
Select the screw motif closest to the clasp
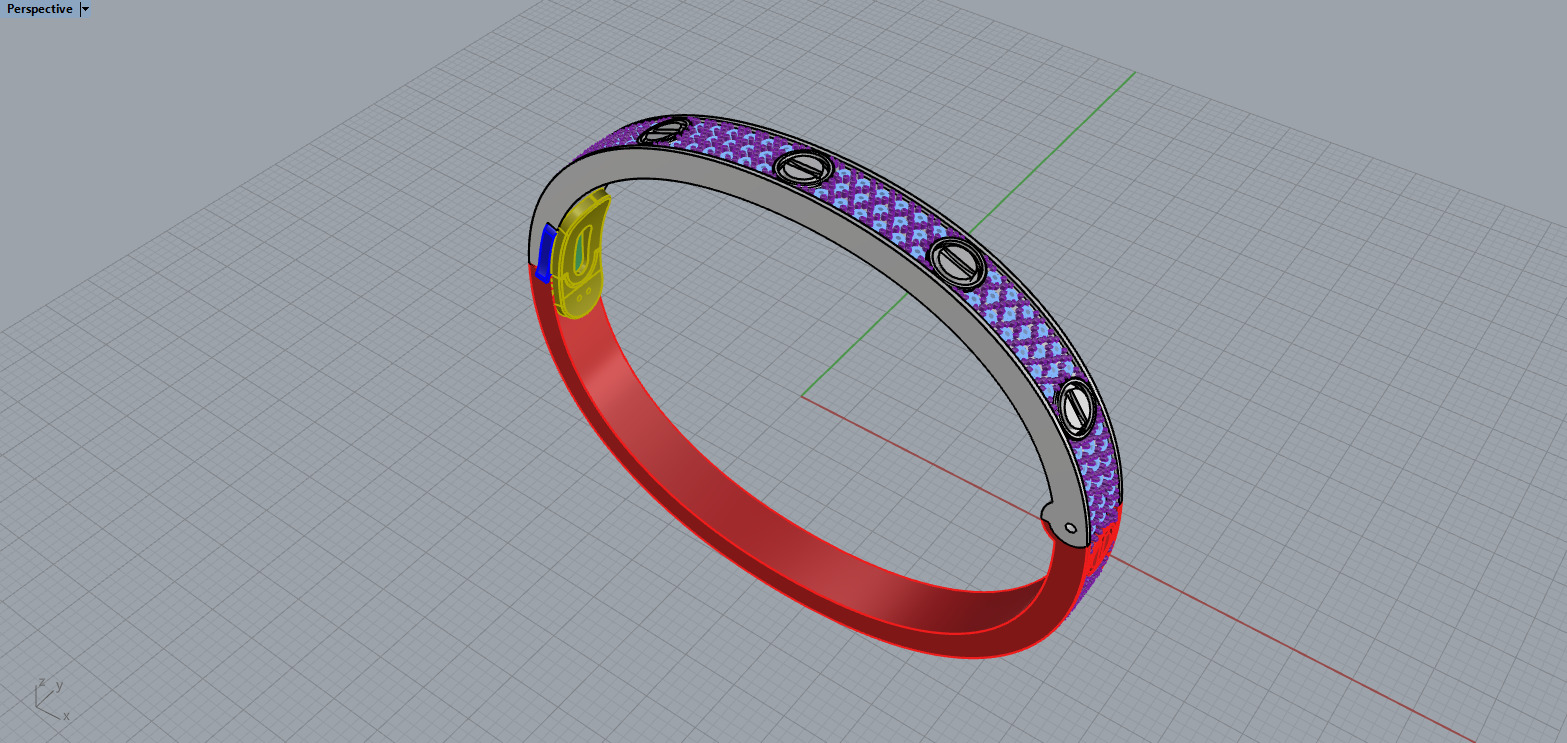663,130
